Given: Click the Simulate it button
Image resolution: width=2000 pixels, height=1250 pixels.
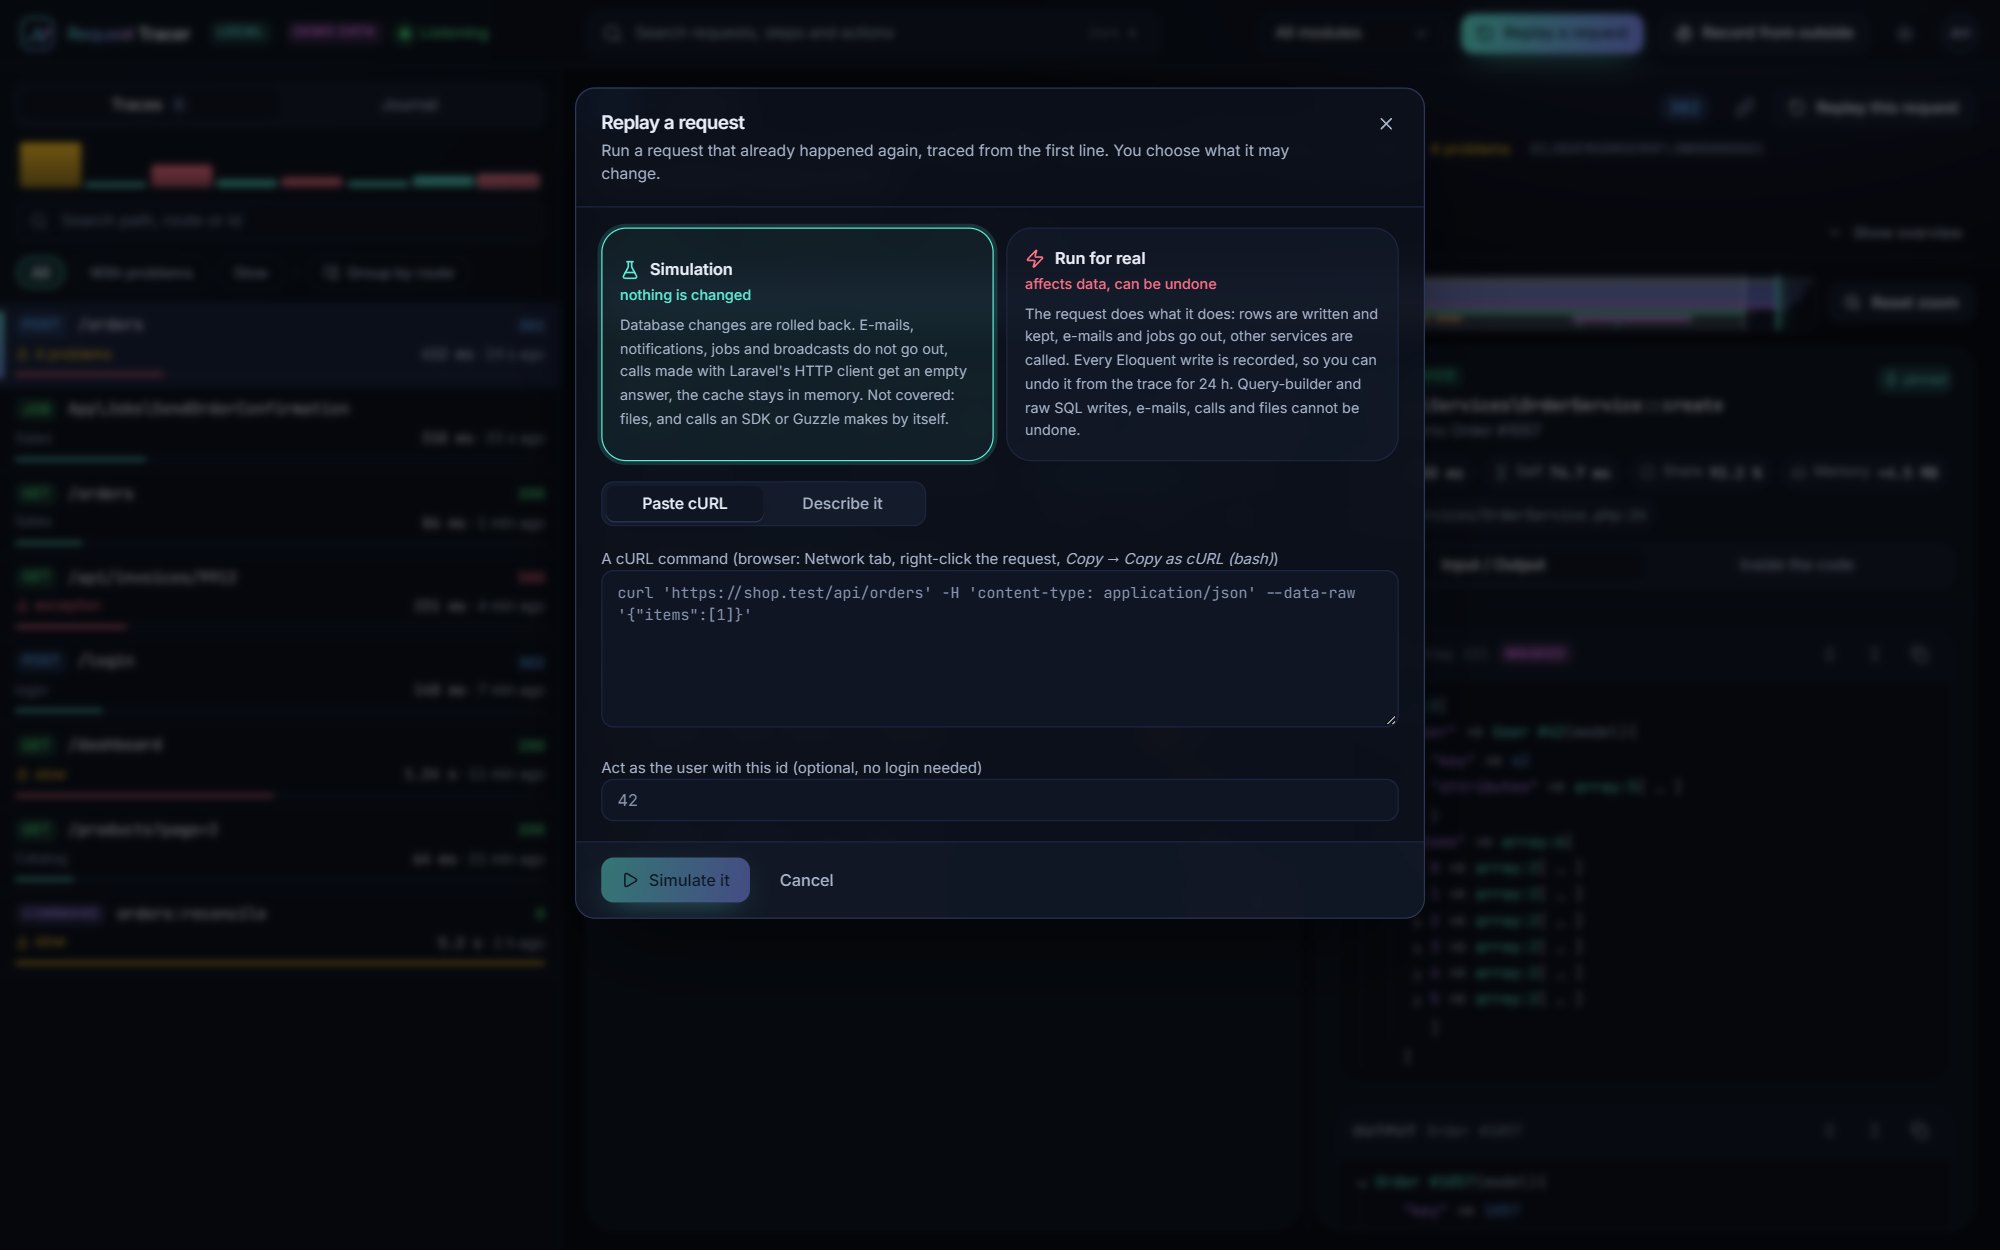Looking at the screenshot, I should pos(675,880).
